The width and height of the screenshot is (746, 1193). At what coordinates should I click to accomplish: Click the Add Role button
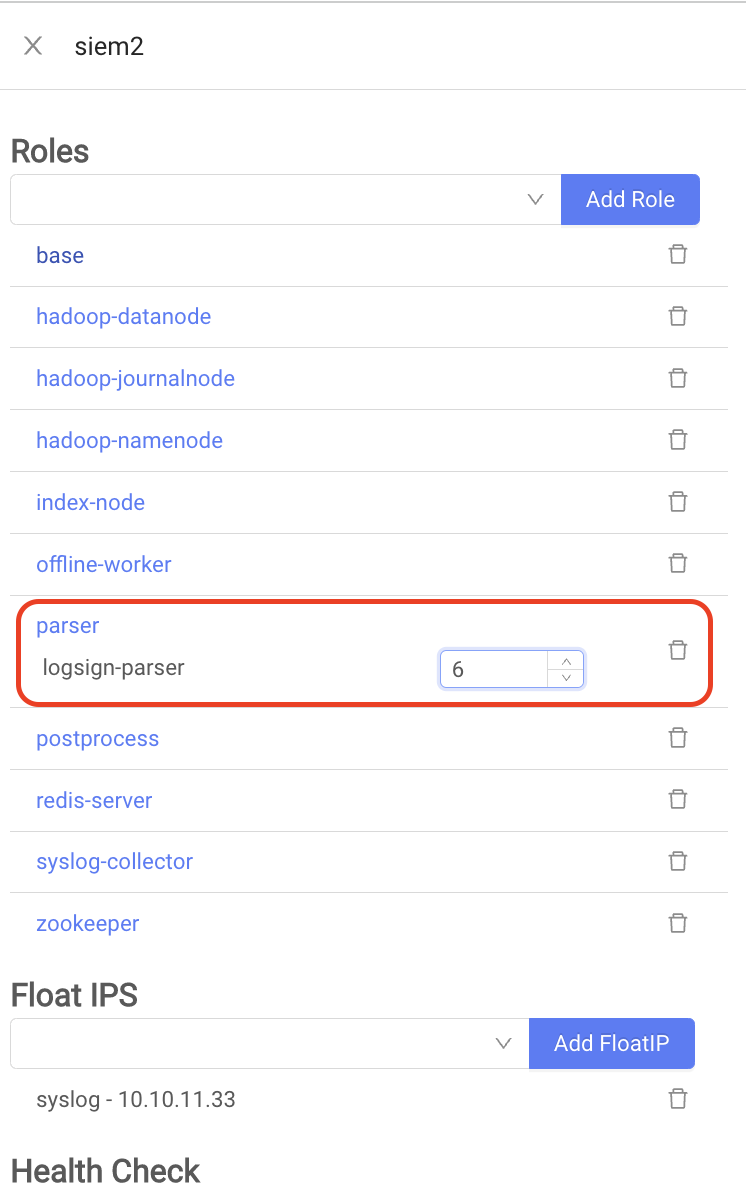point(630,199)
